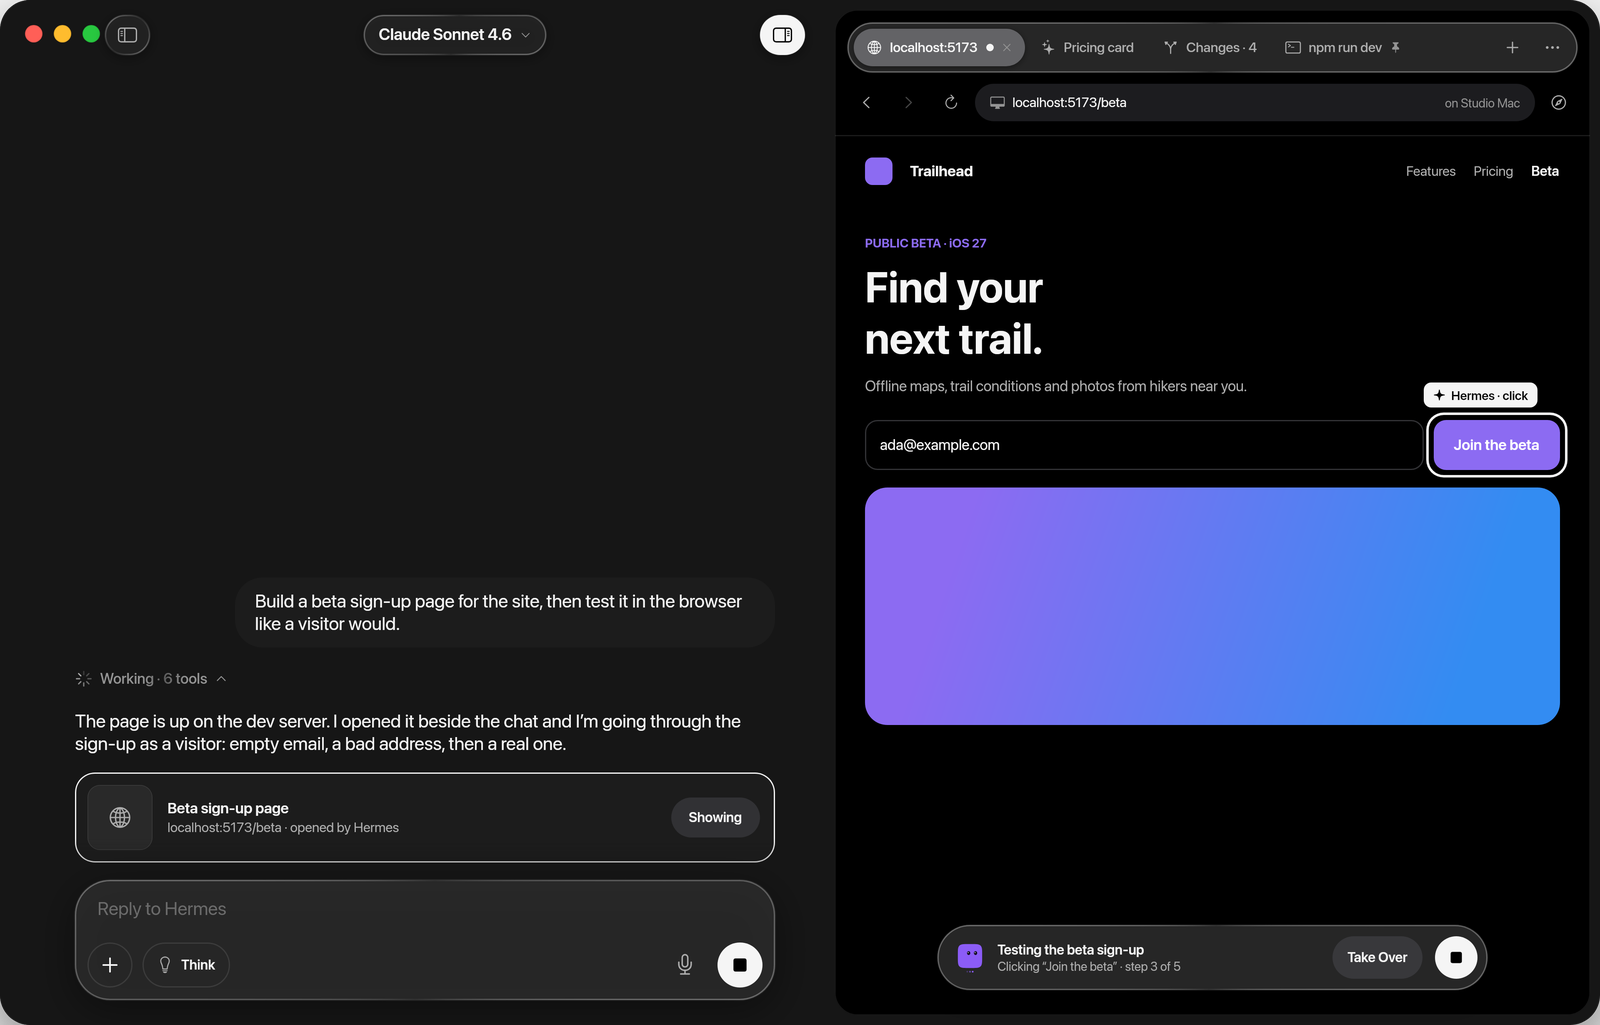Screen dimensions: 1600x1025
Task: Click the purple-blue gradient hero image
Action: click(x=1212, y=606)
